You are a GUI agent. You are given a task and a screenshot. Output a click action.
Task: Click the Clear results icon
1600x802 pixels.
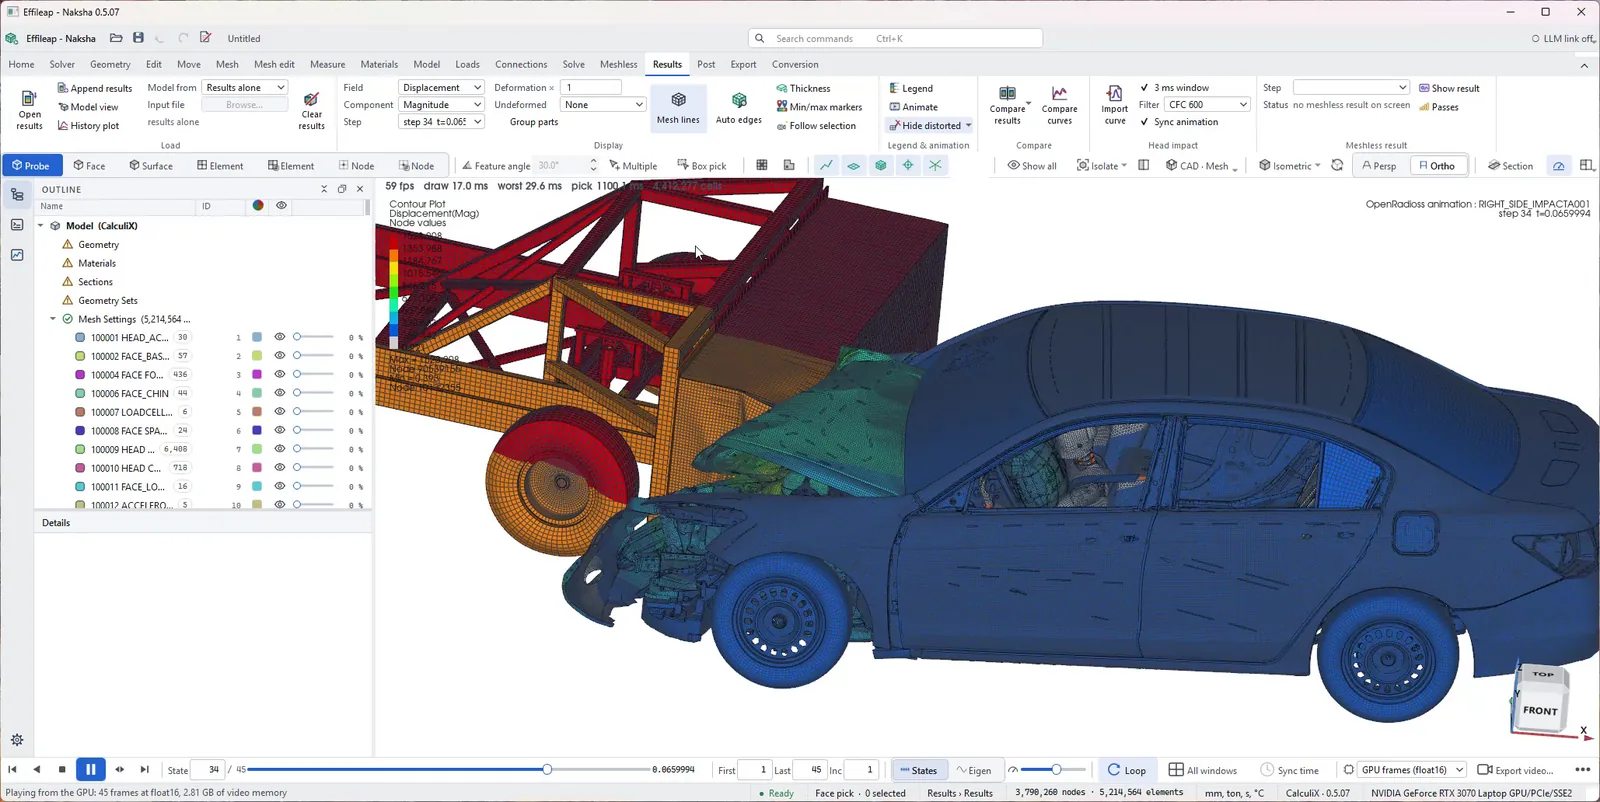tap(311, 109)
